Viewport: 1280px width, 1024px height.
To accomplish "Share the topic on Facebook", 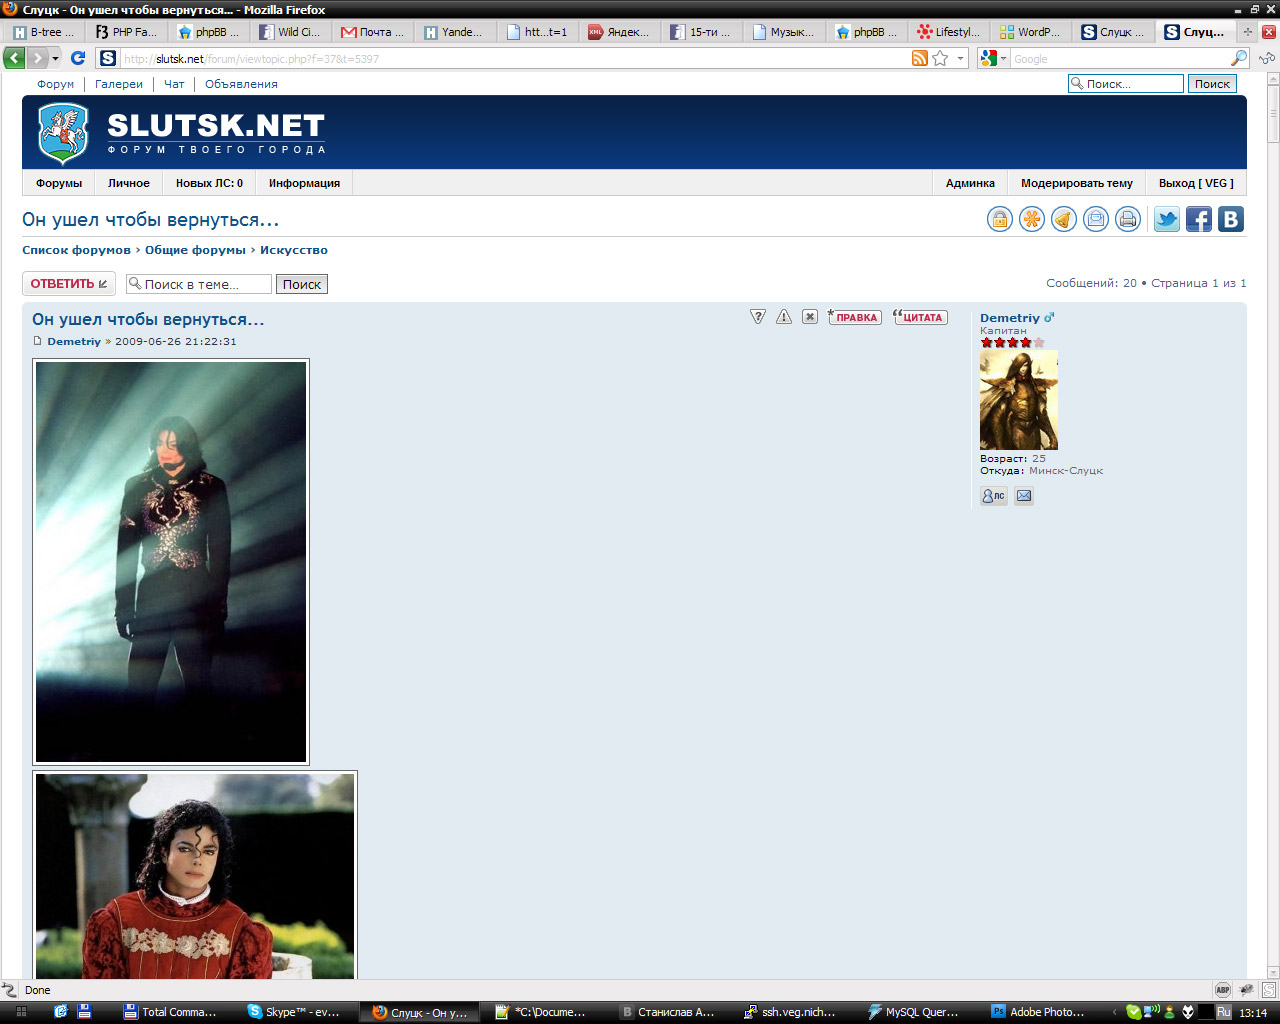I will point(1199,219).
